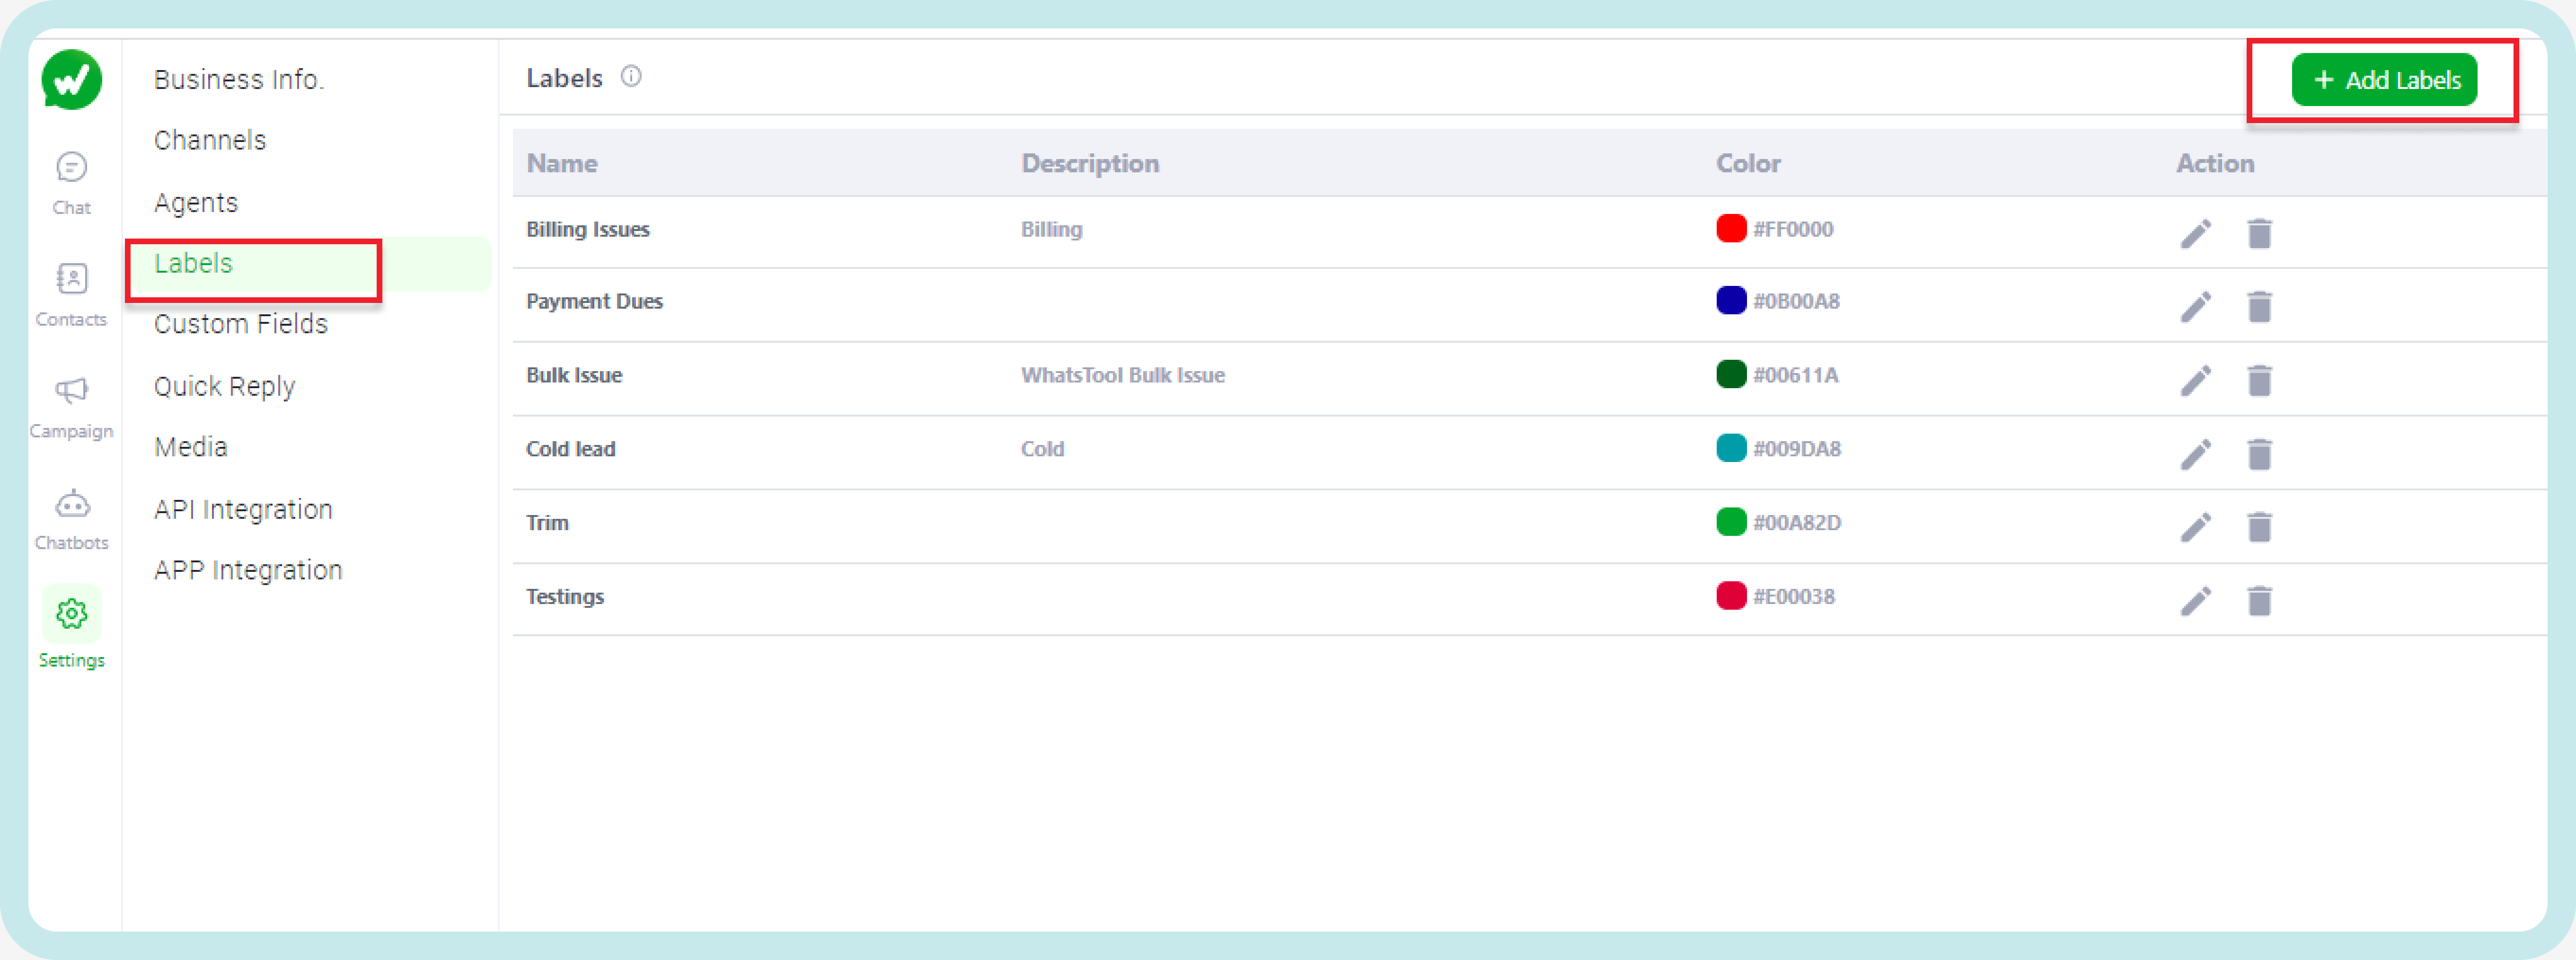Open API Integration settings

243,509
